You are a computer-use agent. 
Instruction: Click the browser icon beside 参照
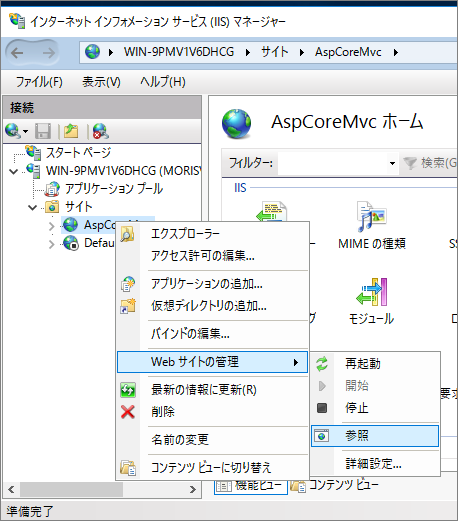coord(322,436)
